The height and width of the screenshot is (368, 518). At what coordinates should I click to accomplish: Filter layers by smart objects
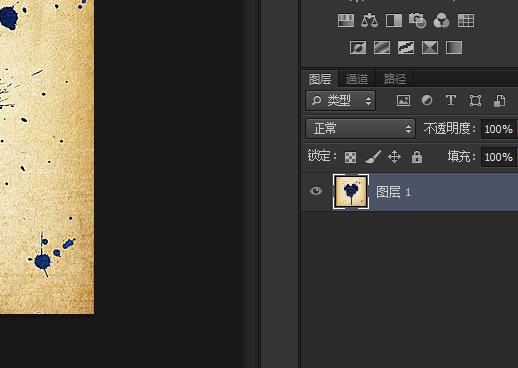(499, 101)
